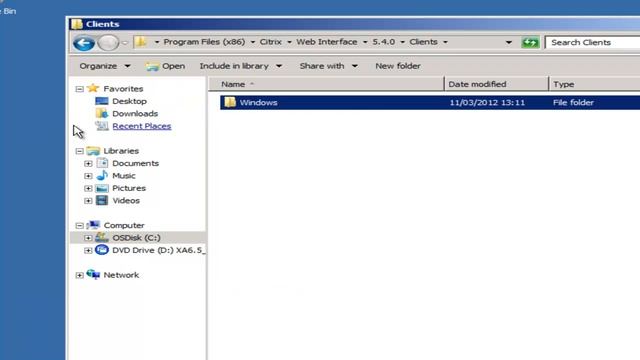Open the Organize menu
The image size is (640, 360).
tap(104, 66)
